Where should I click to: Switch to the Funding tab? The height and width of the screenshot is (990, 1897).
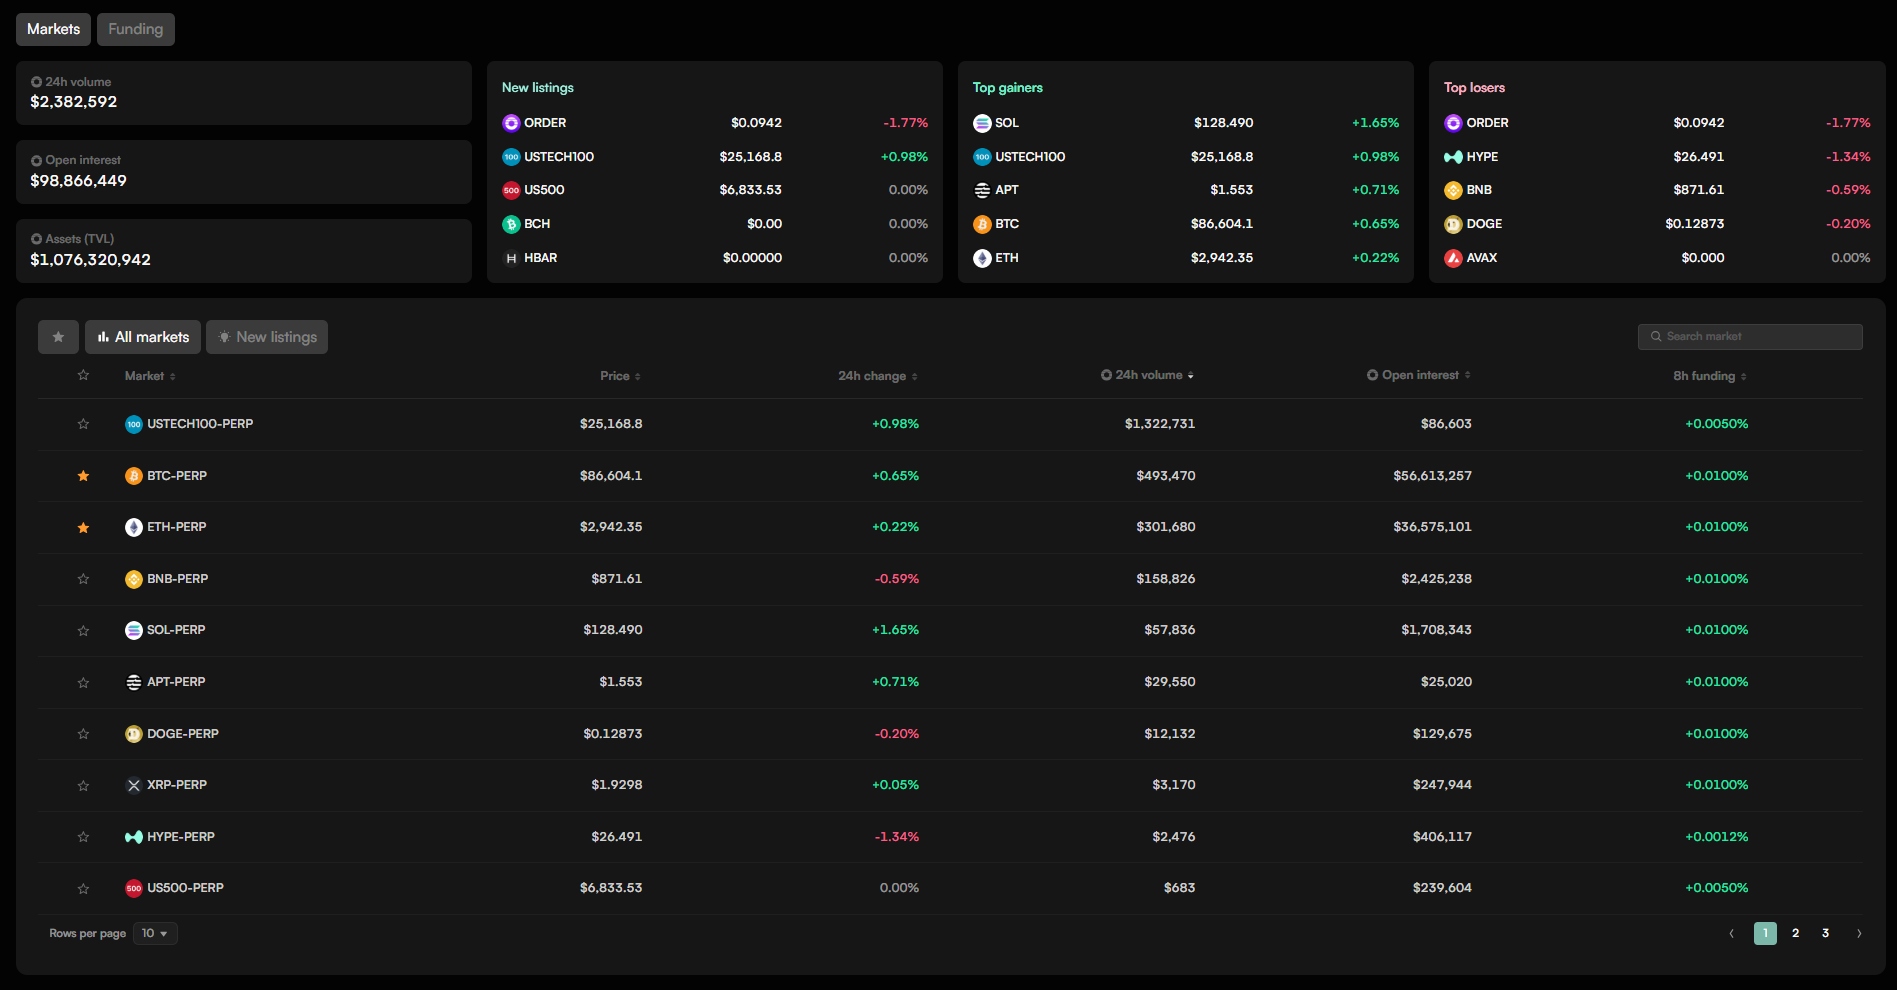[x=136, y=29]
